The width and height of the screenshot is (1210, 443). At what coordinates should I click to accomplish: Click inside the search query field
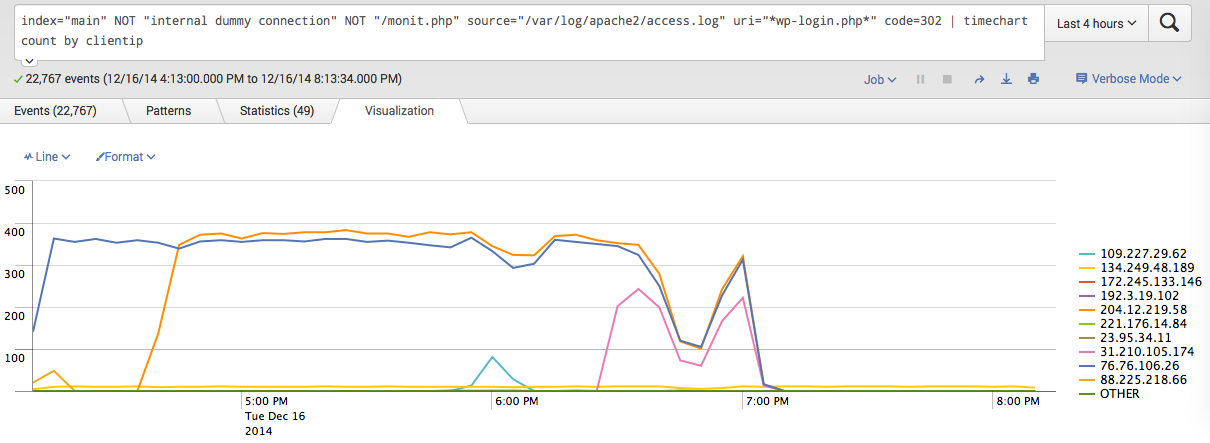point(530,31)
